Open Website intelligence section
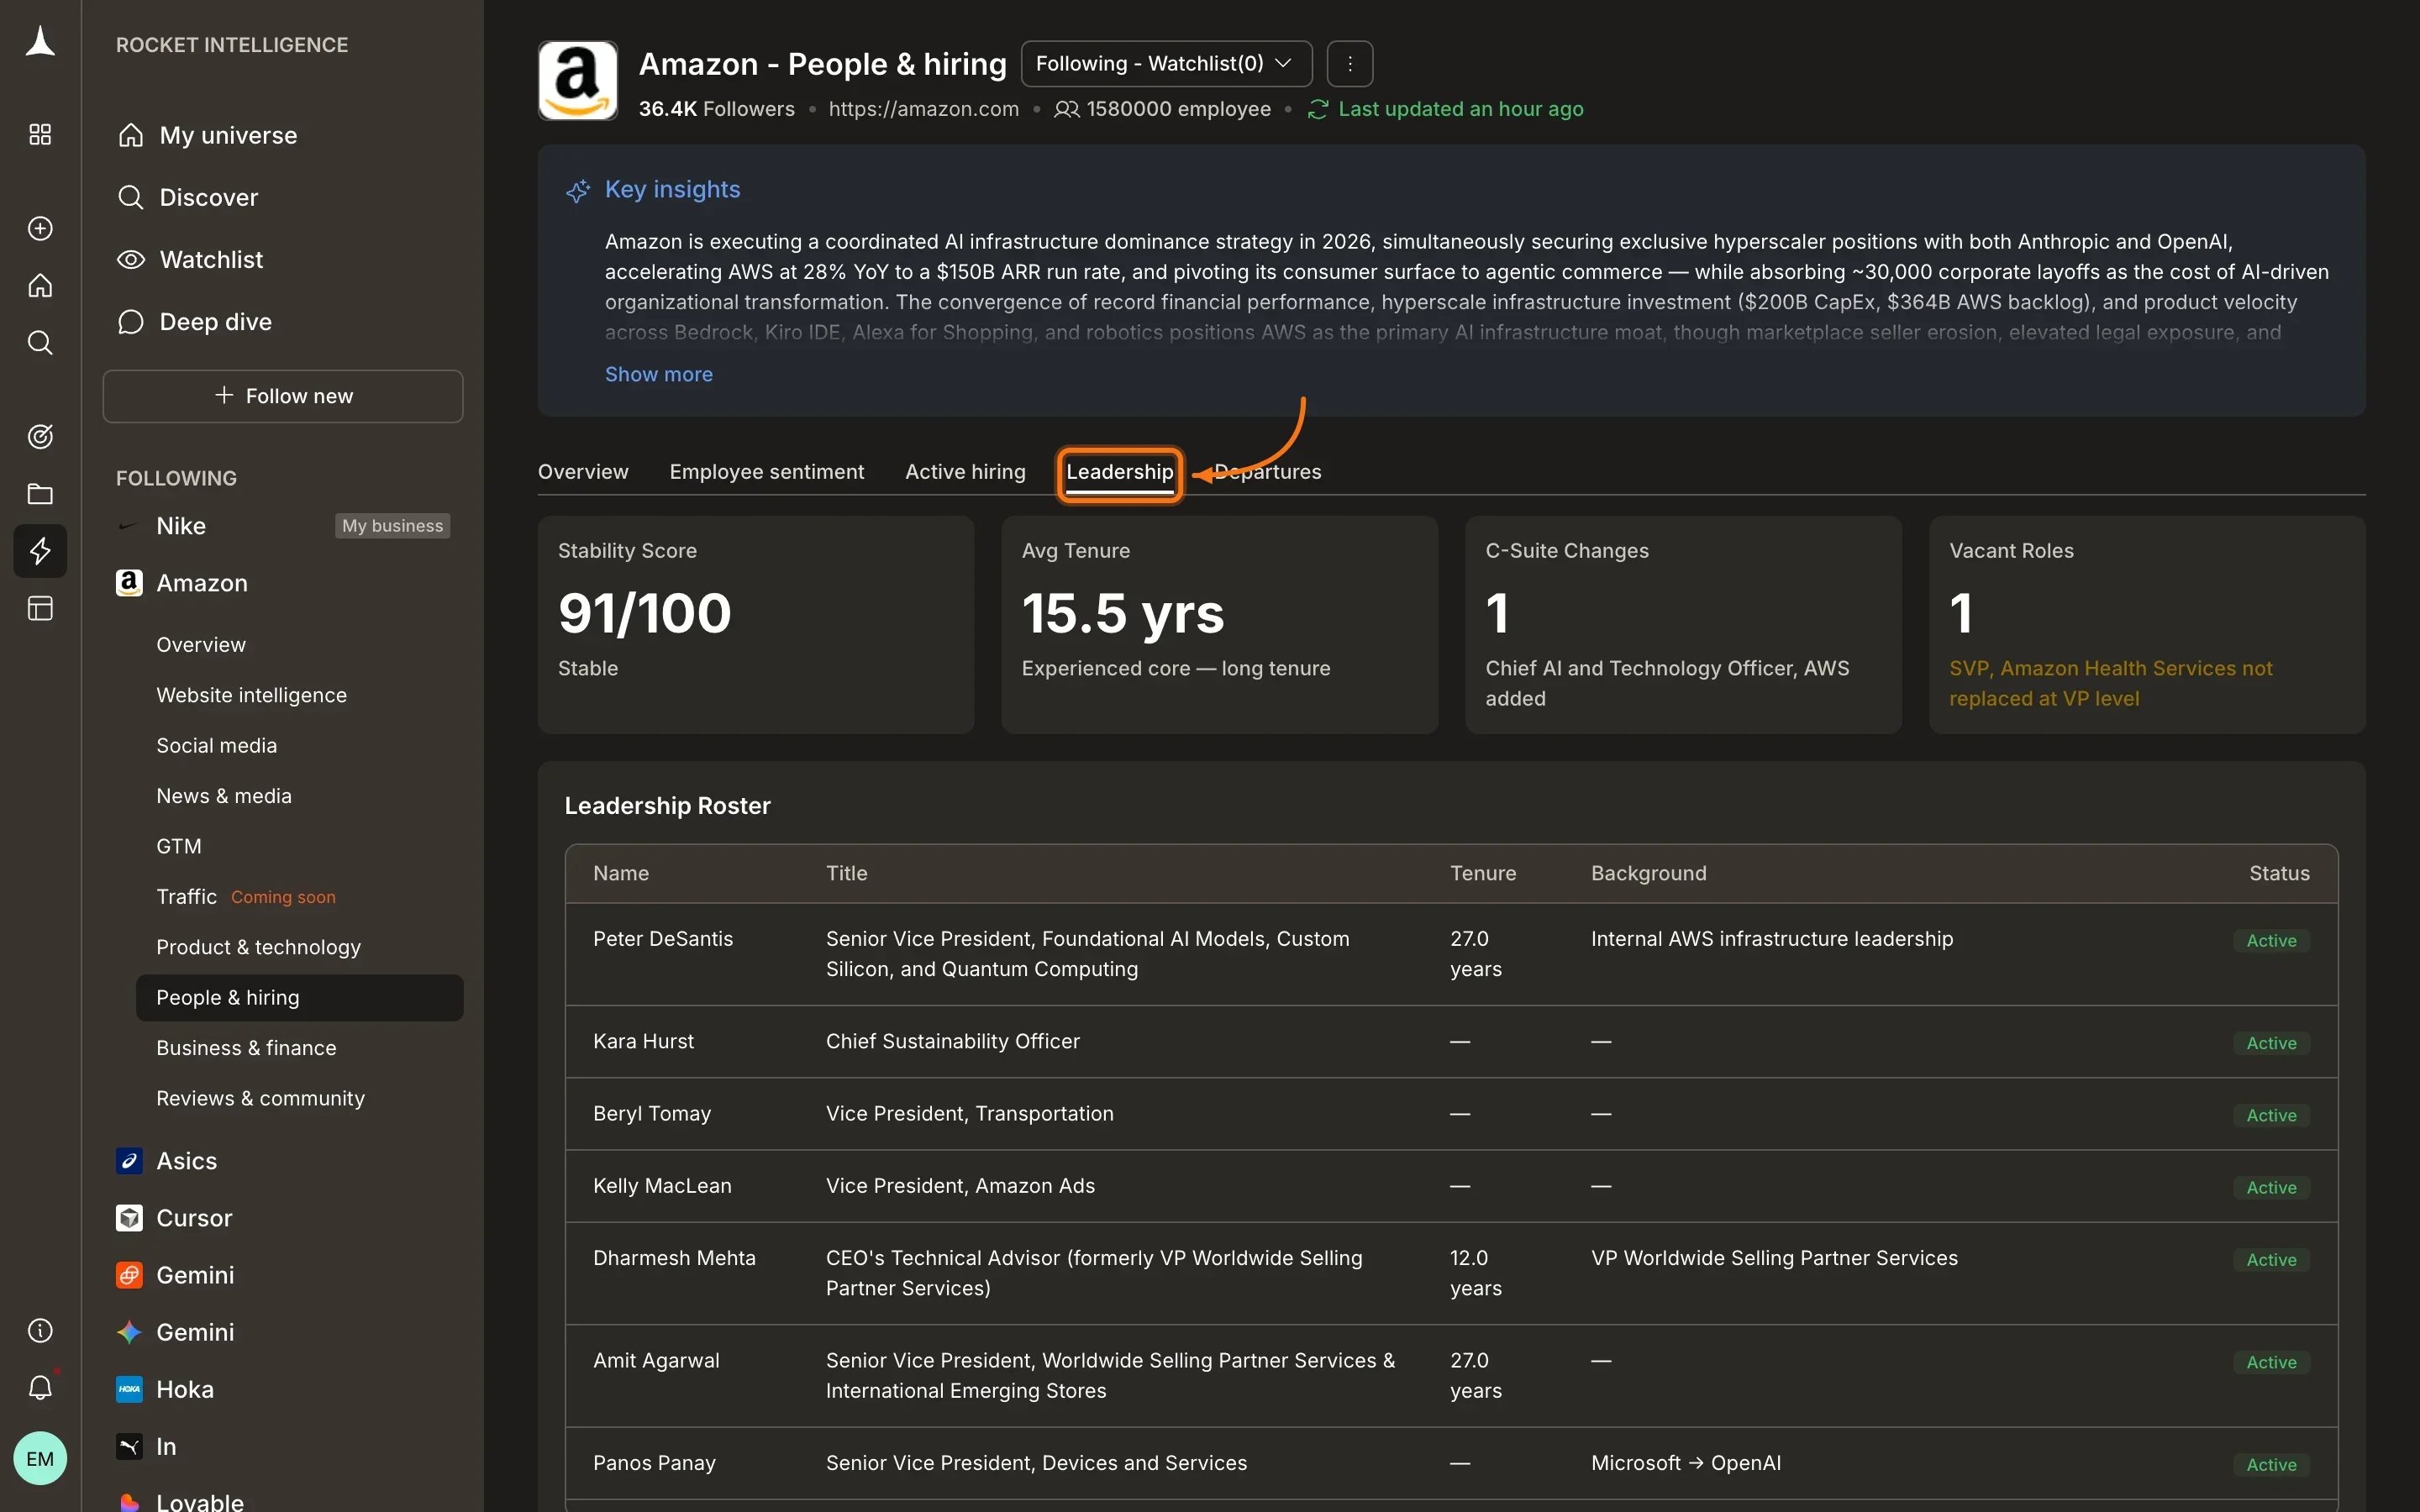The width and height of the screenshot is (2420, 1512). point(251,695)
